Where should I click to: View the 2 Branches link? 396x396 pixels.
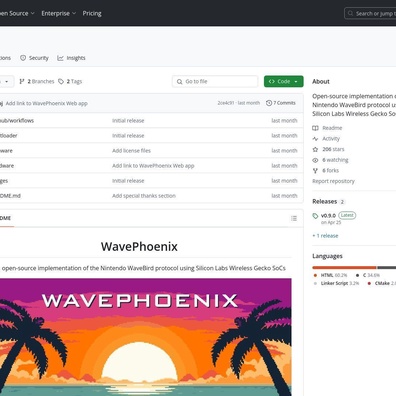coord(37,81)
